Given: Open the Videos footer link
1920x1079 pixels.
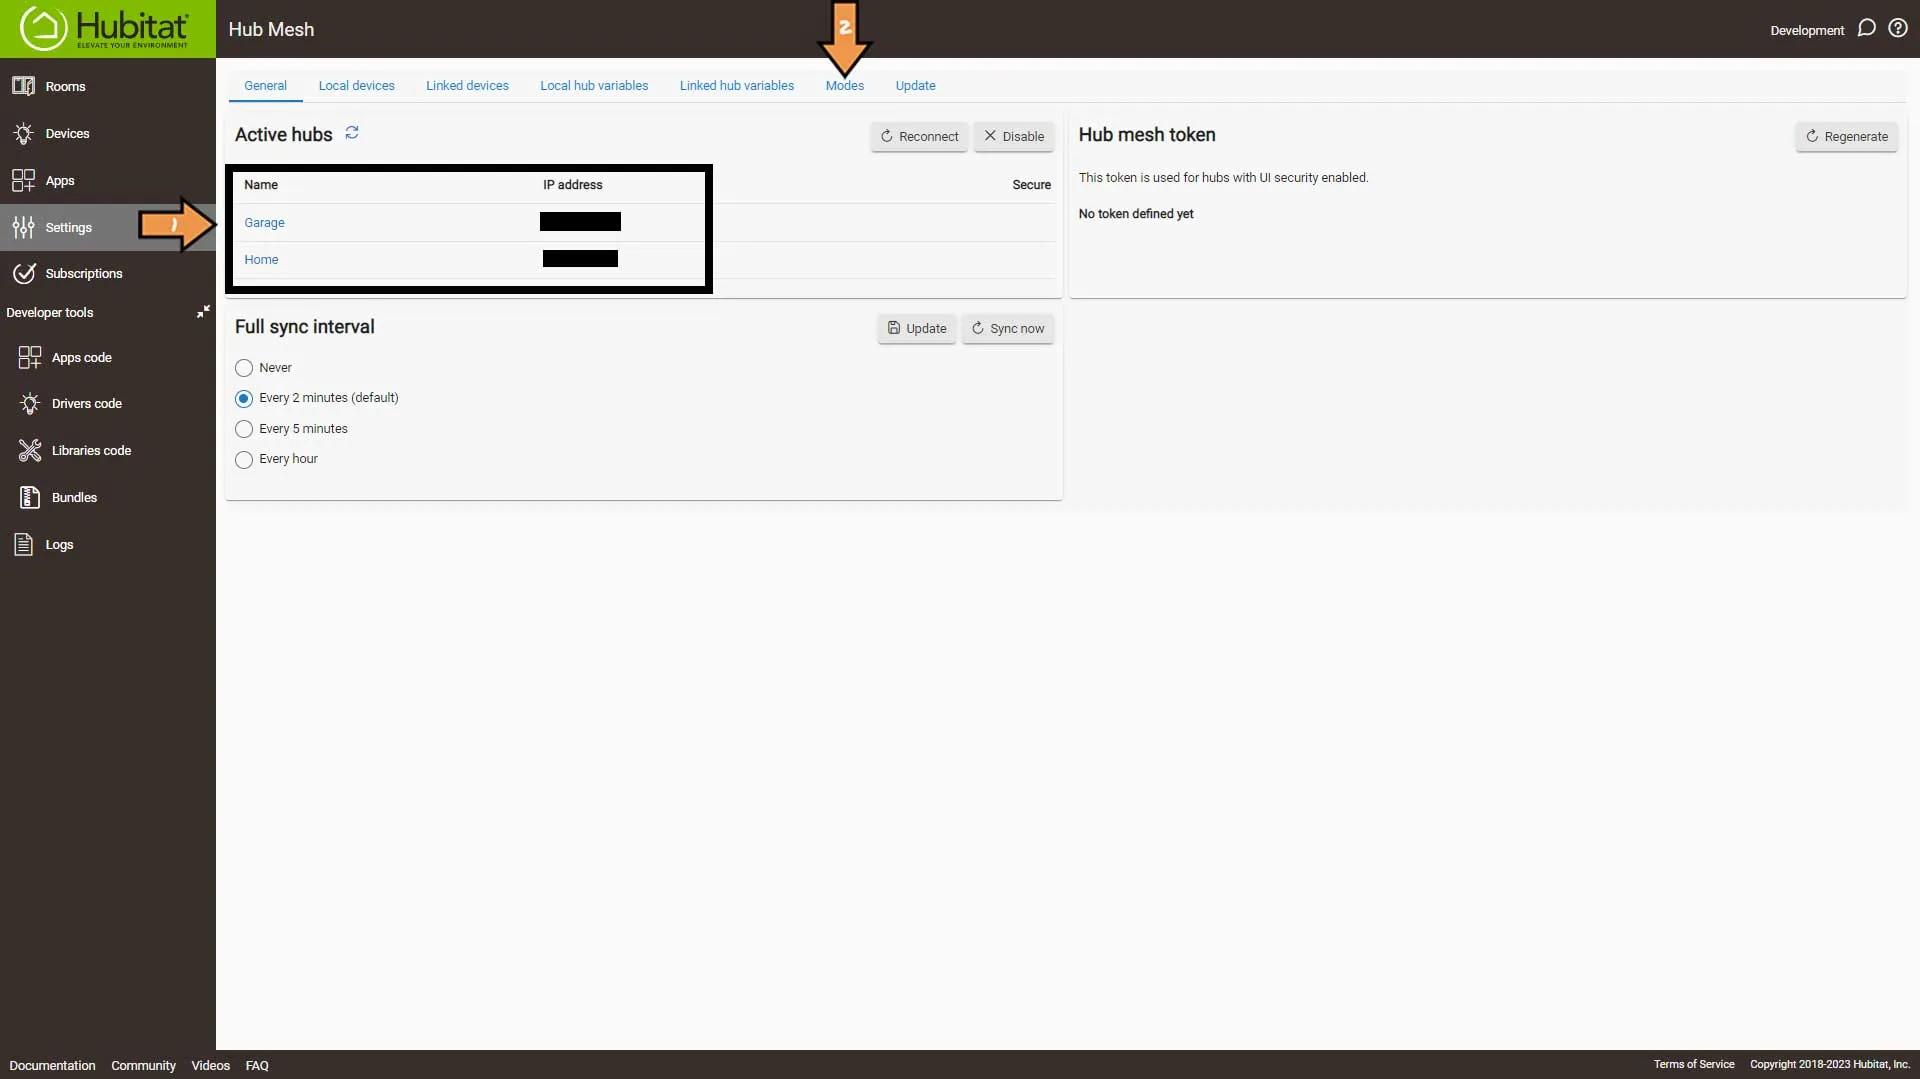Looking at the screenshot, I should 210,1065.
